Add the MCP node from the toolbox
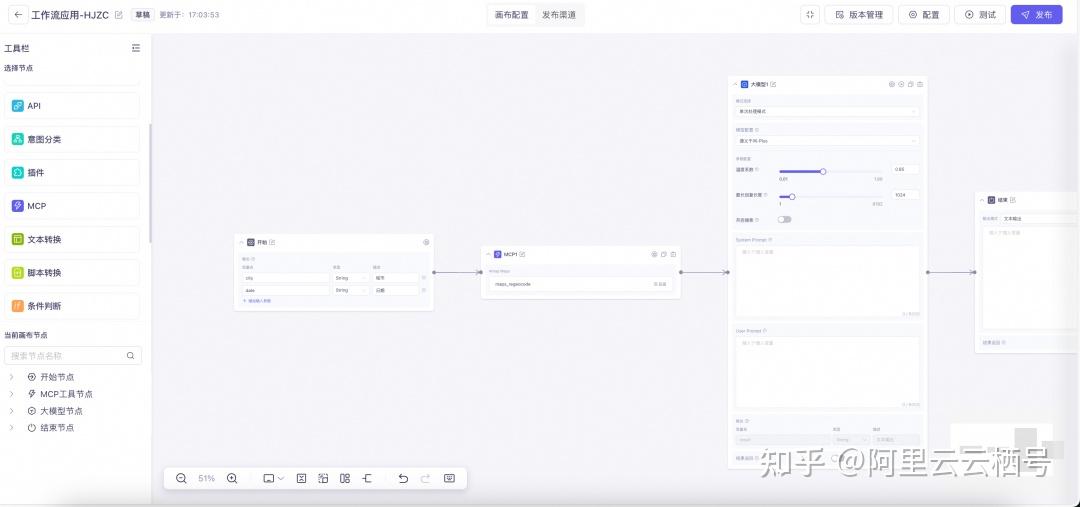The width and height of the screenshot is (1080, 507). coord(72,206)
